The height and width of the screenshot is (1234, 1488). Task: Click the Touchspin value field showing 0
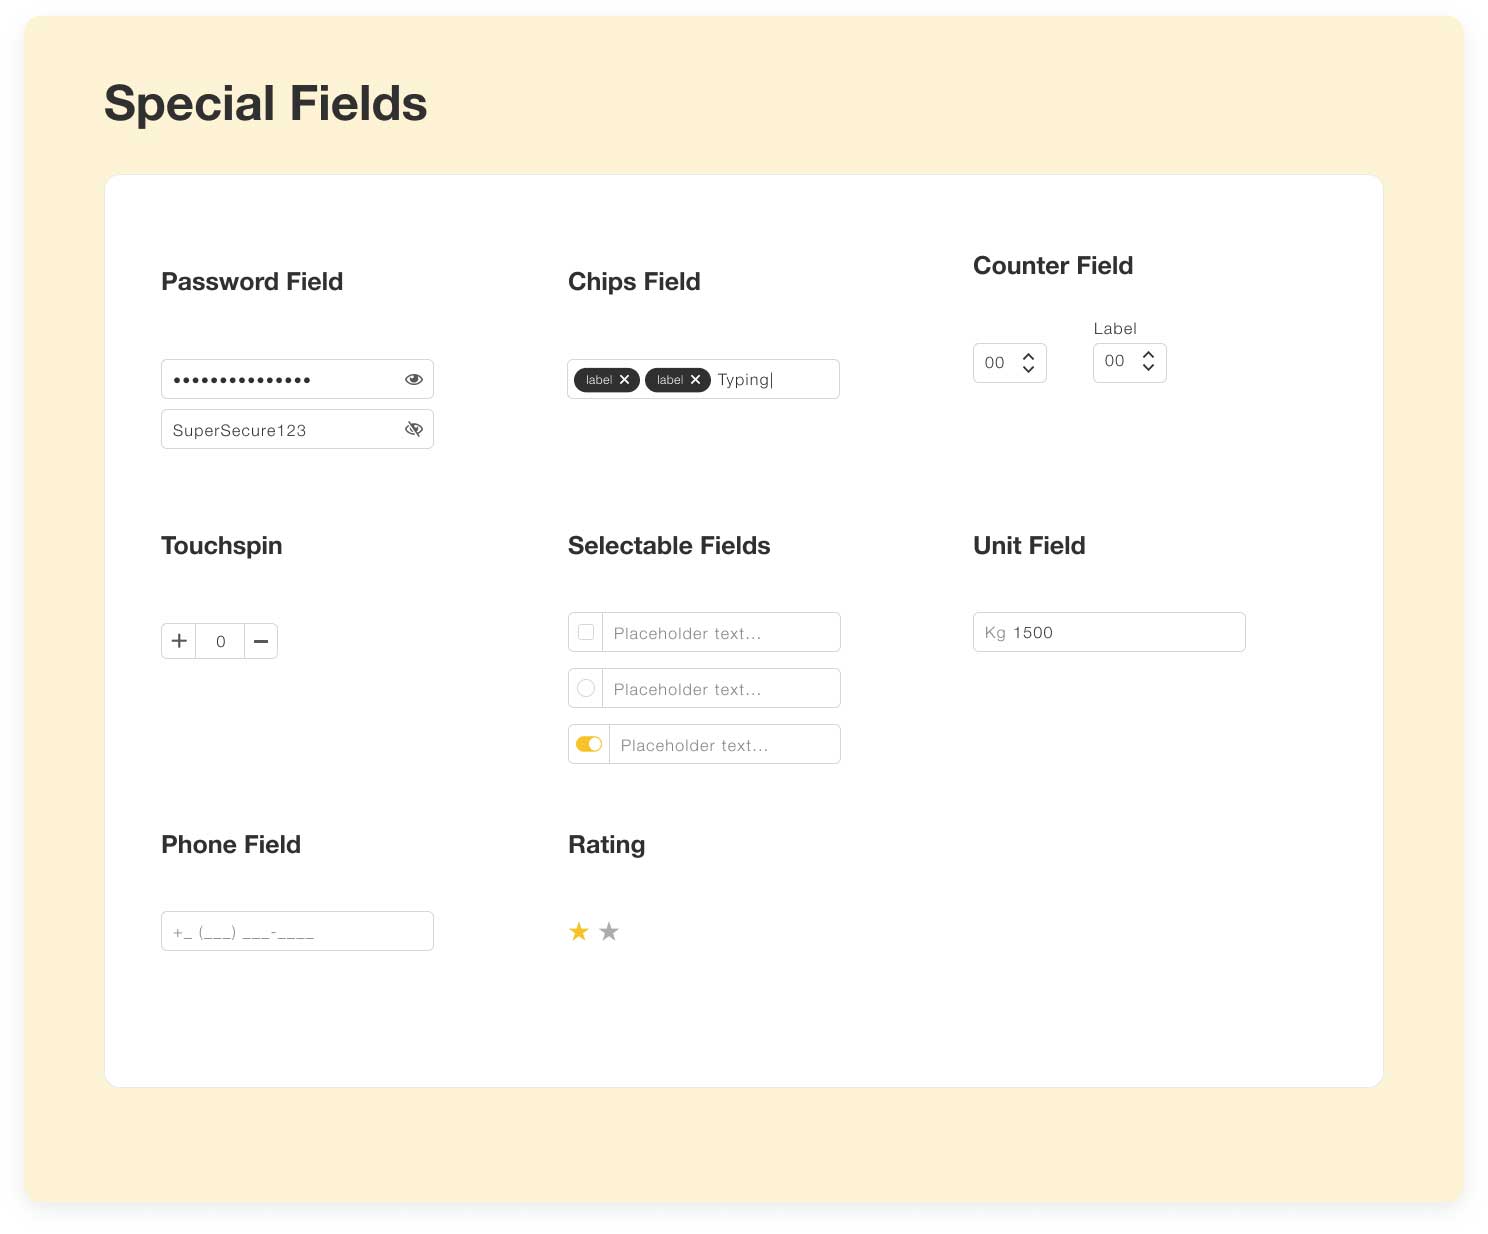point(221,641)
